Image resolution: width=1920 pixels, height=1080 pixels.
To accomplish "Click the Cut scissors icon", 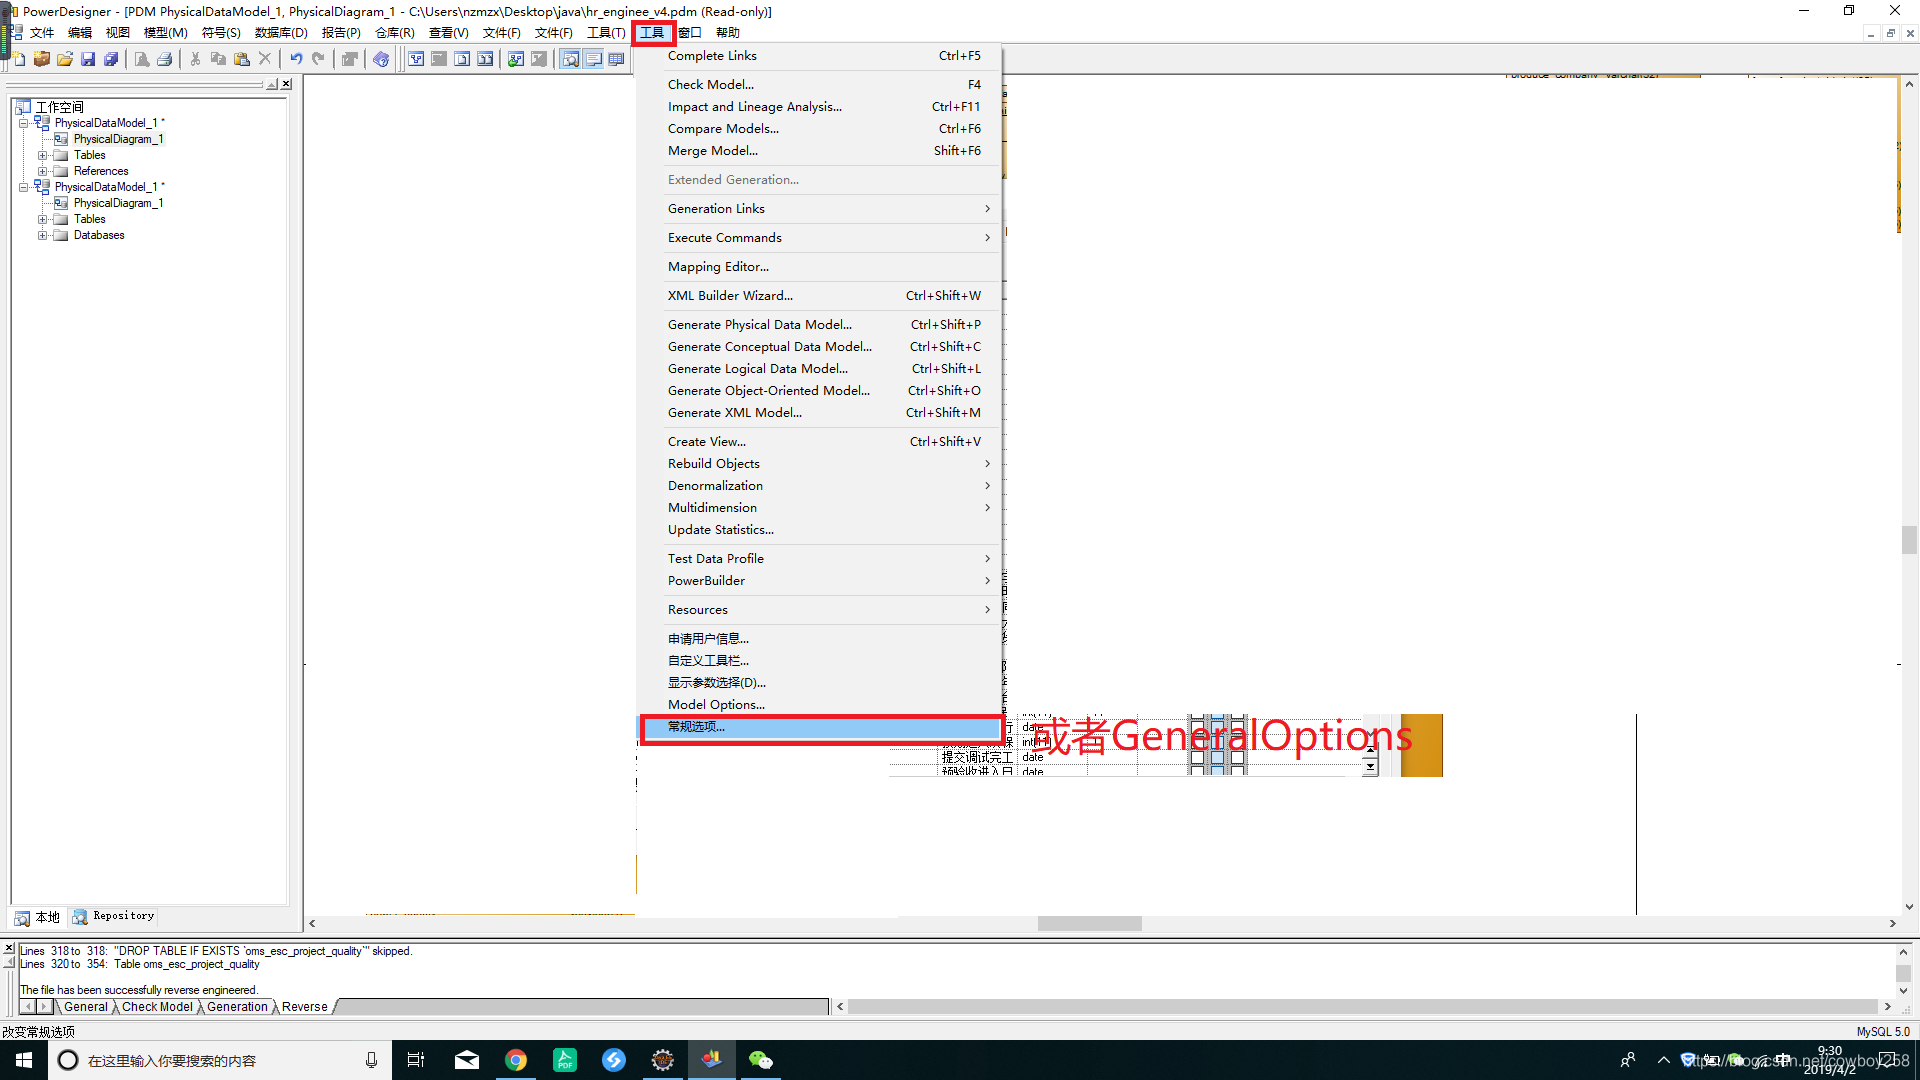I will (x=195, y=59).
